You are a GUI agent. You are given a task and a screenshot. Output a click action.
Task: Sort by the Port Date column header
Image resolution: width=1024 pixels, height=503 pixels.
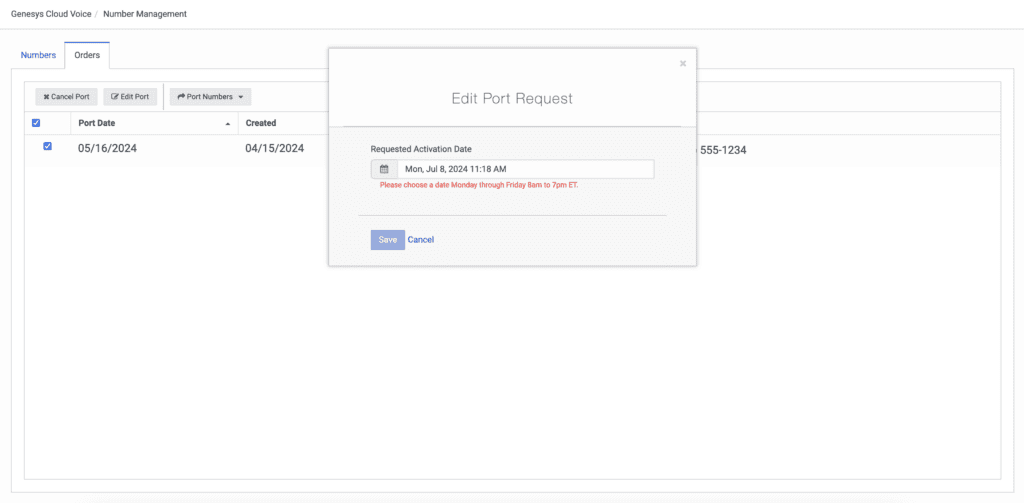(x=96, y=123)
